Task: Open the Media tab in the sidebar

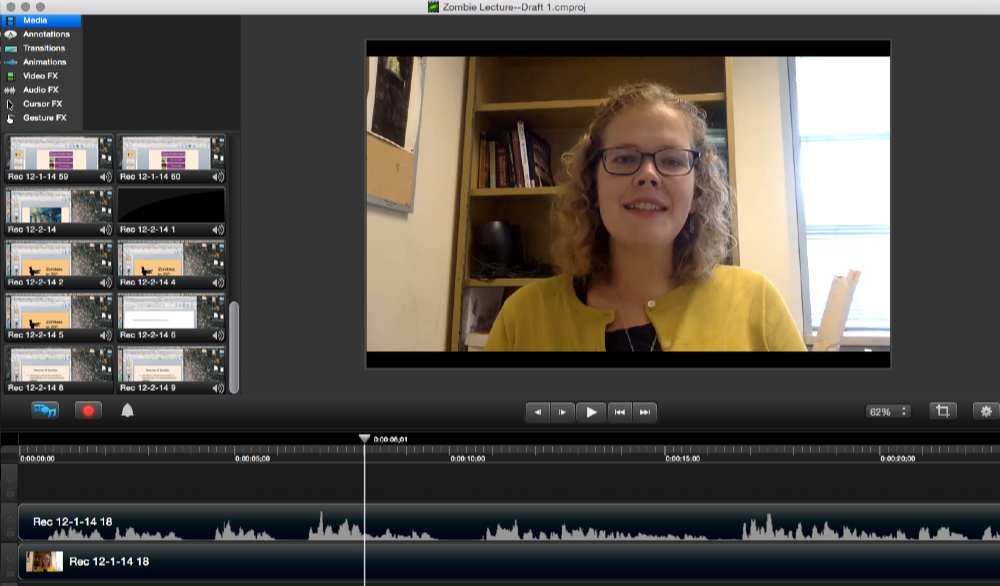Action: coord(41,20)
